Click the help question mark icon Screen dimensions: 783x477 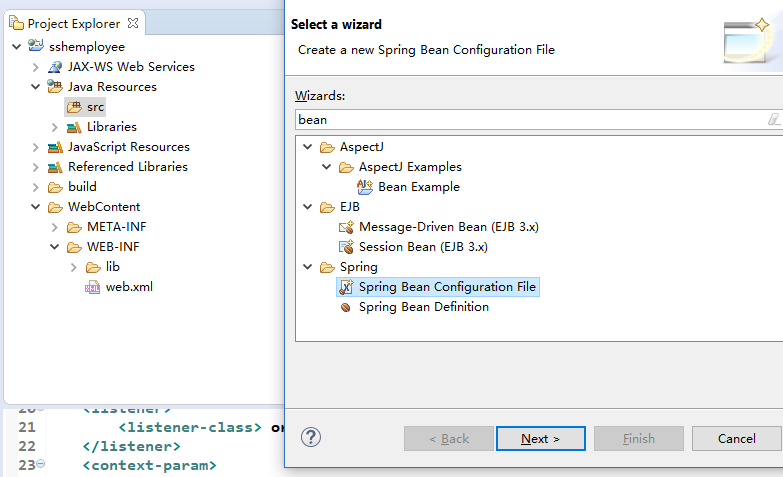[x=311, y=437]
